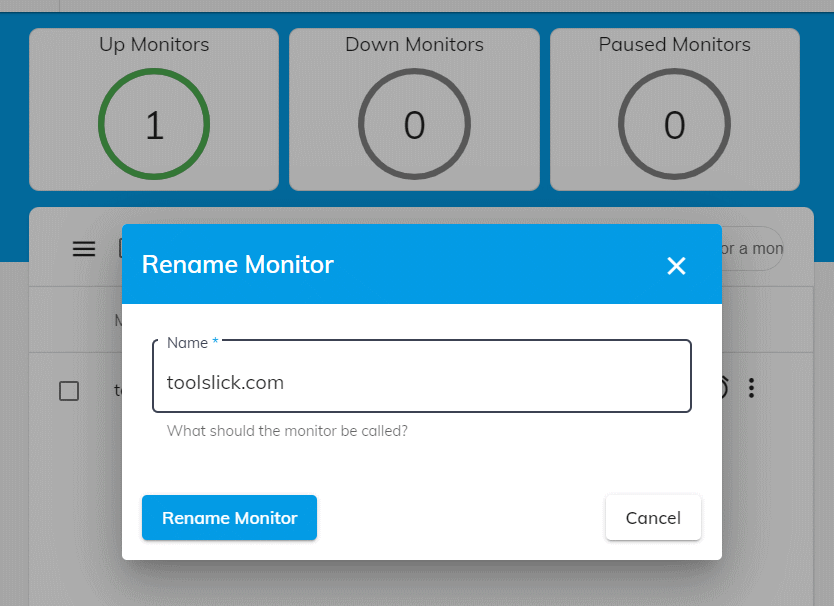This screenshot has height=606, width=834.
Task: Cancel the rename operation
Action: pos(653,517)
